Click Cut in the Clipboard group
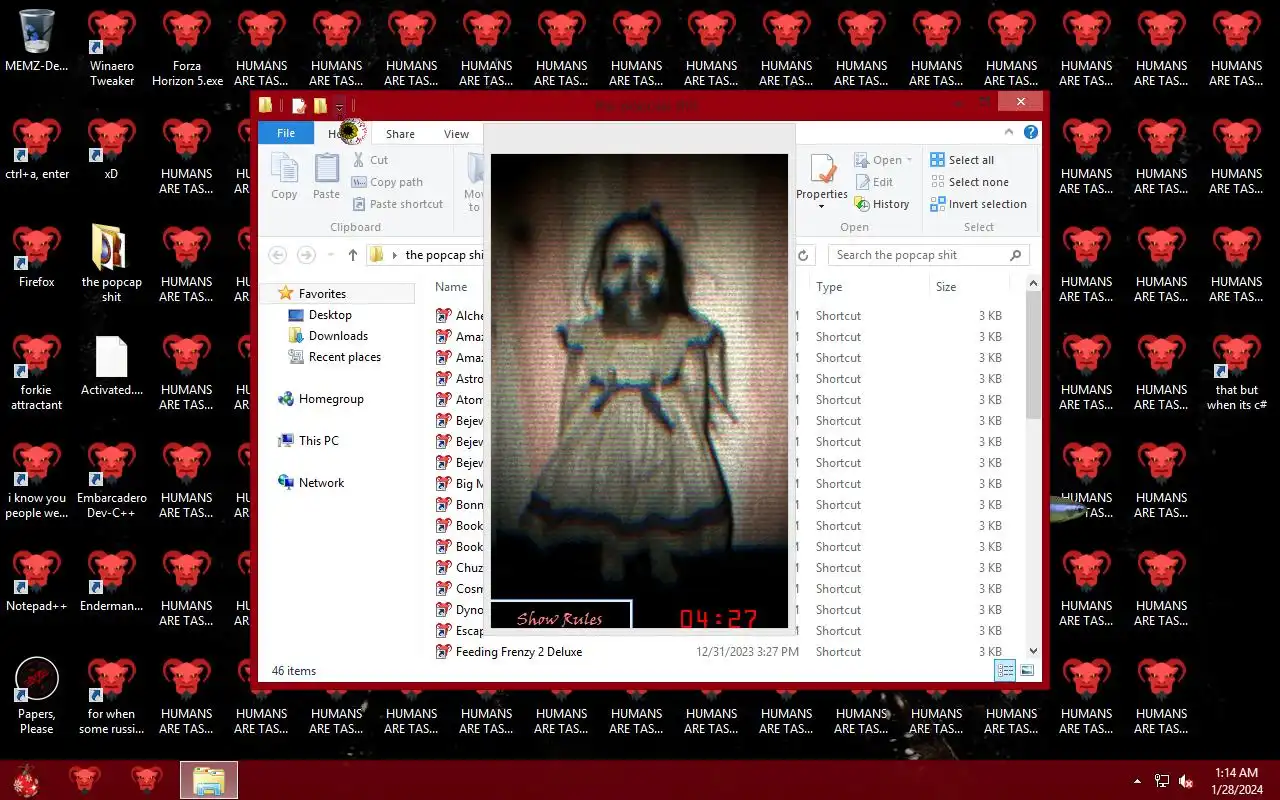This screenshot has width=1280, height=800. (370, 160)
